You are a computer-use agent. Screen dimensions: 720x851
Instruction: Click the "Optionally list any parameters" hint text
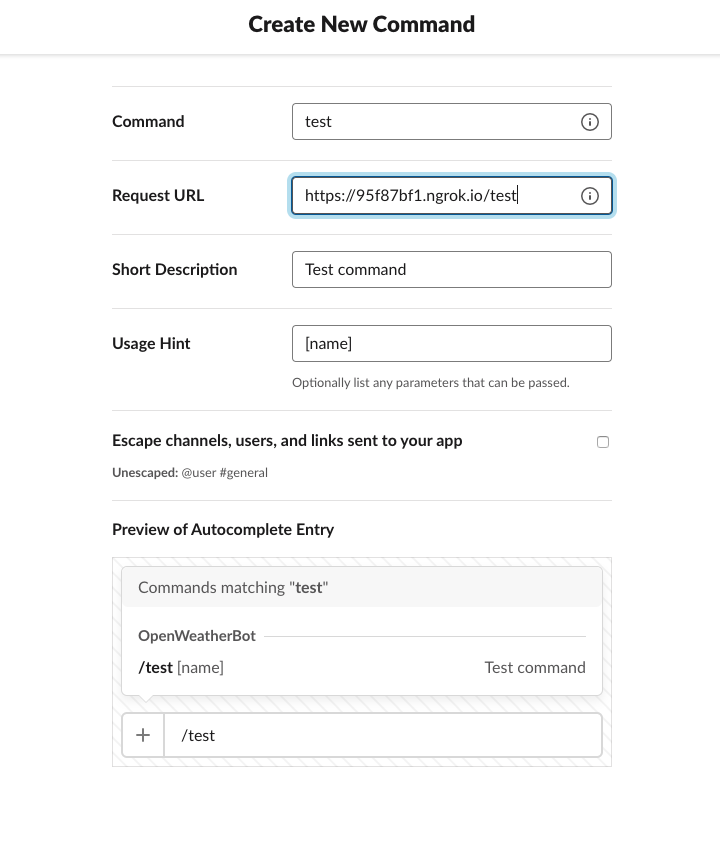[x=431, y=383]
